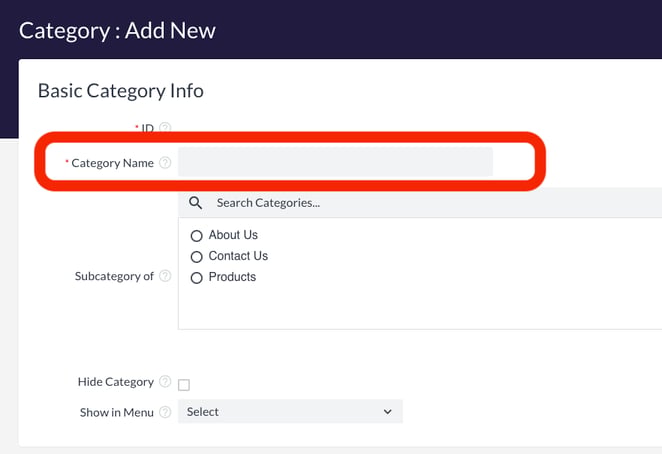Open the Subcategory of help tooltip icon
Screen dimensions: 662x454
(x=165, y=276)
